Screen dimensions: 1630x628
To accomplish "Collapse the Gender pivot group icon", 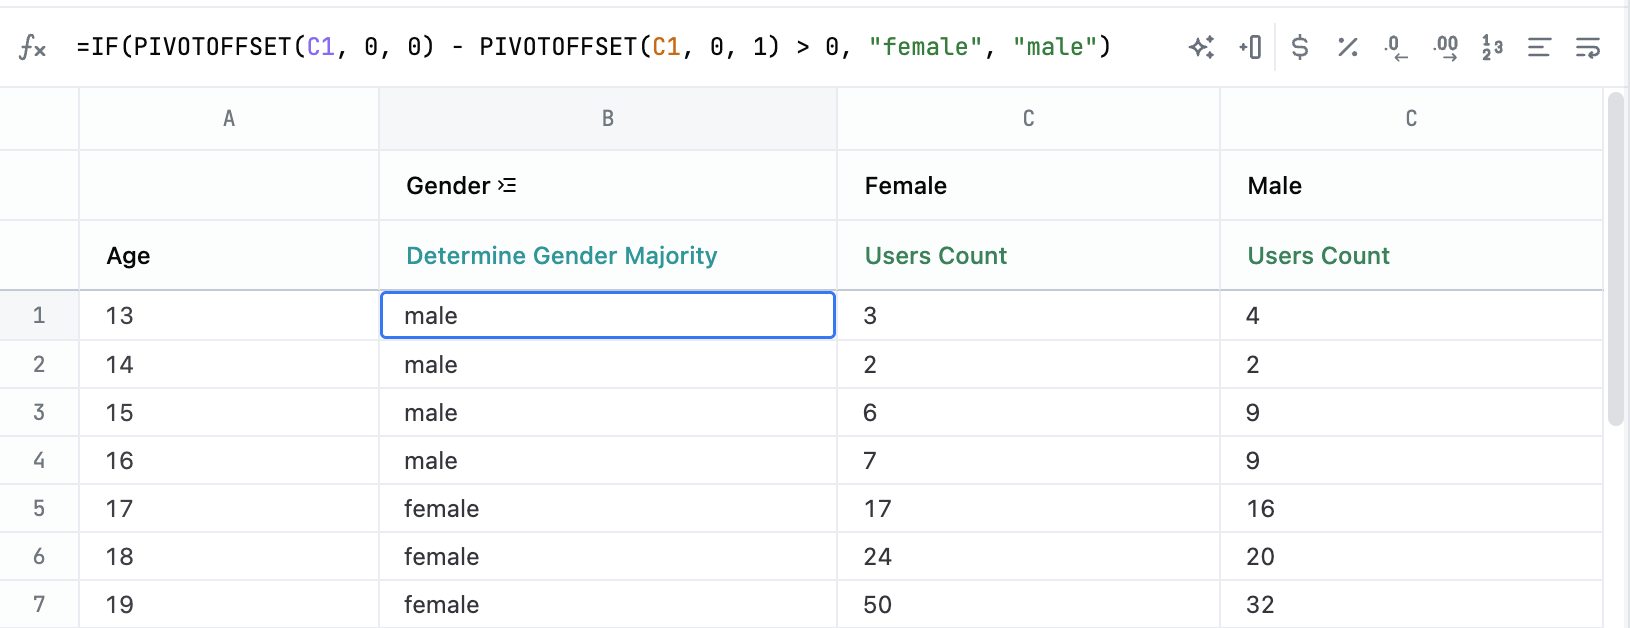I will pyautogui.click(x=508, y=185).
